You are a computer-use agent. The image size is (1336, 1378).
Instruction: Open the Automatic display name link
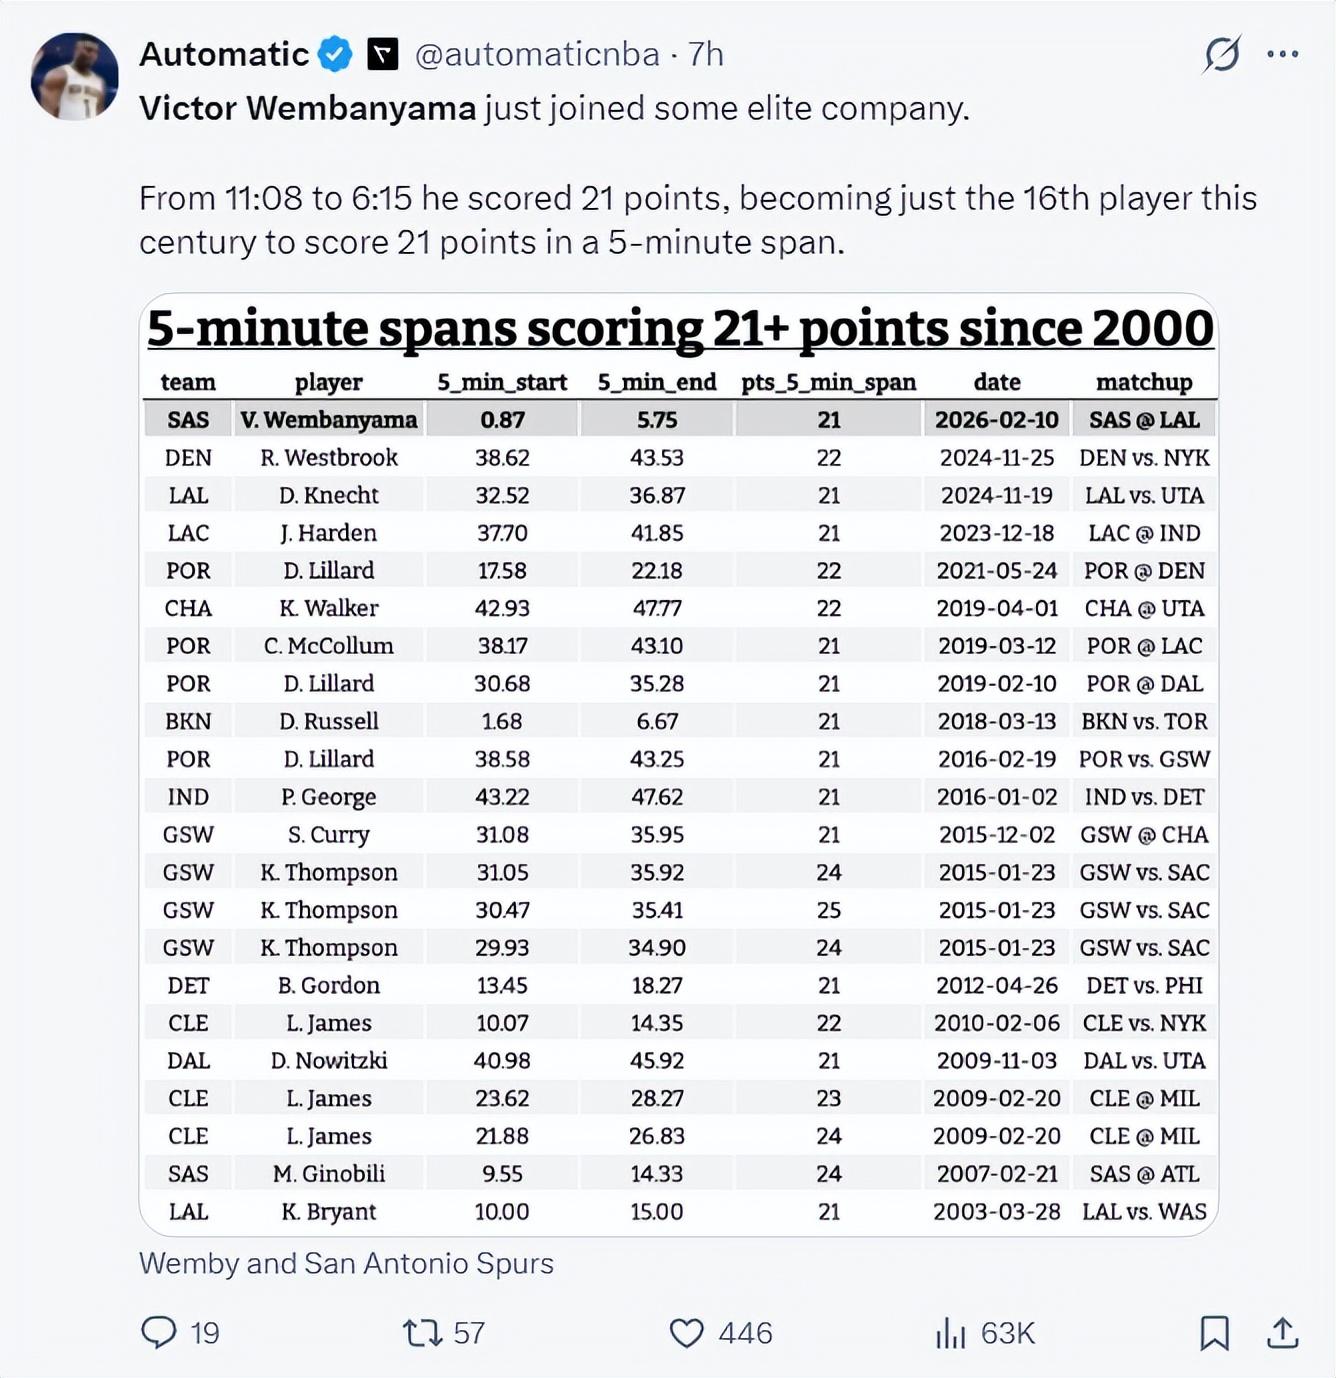coord(224,54)
